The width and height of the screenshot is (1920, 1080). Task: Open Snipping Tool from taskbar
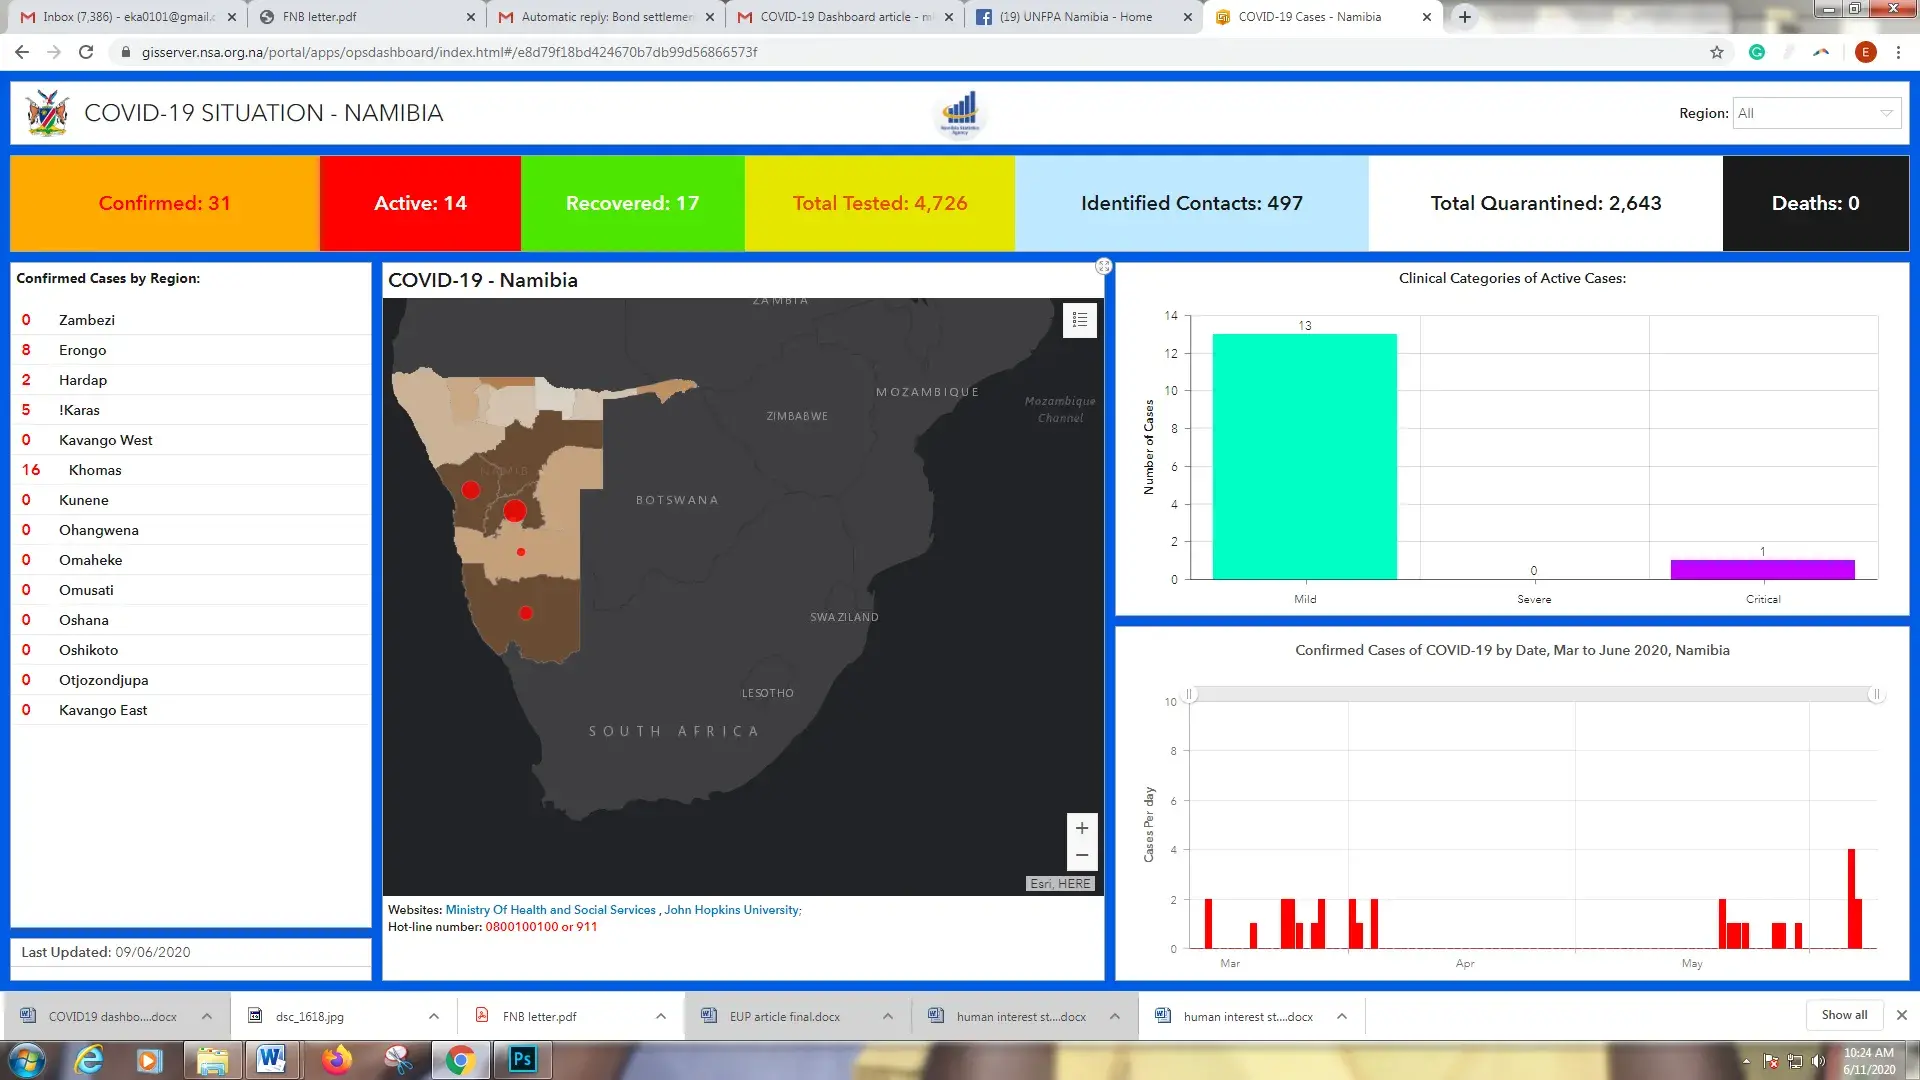pyautogui.click(x=398, y=1060)
